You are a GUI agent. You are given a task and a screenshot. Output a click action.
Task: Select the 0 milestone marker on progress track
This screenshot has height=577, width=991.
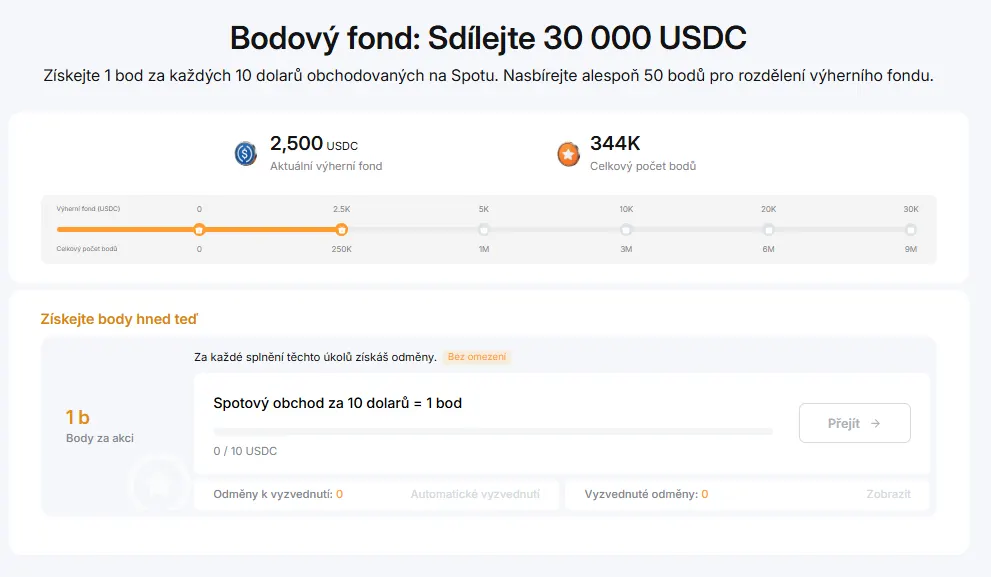(x=199, y=229)
